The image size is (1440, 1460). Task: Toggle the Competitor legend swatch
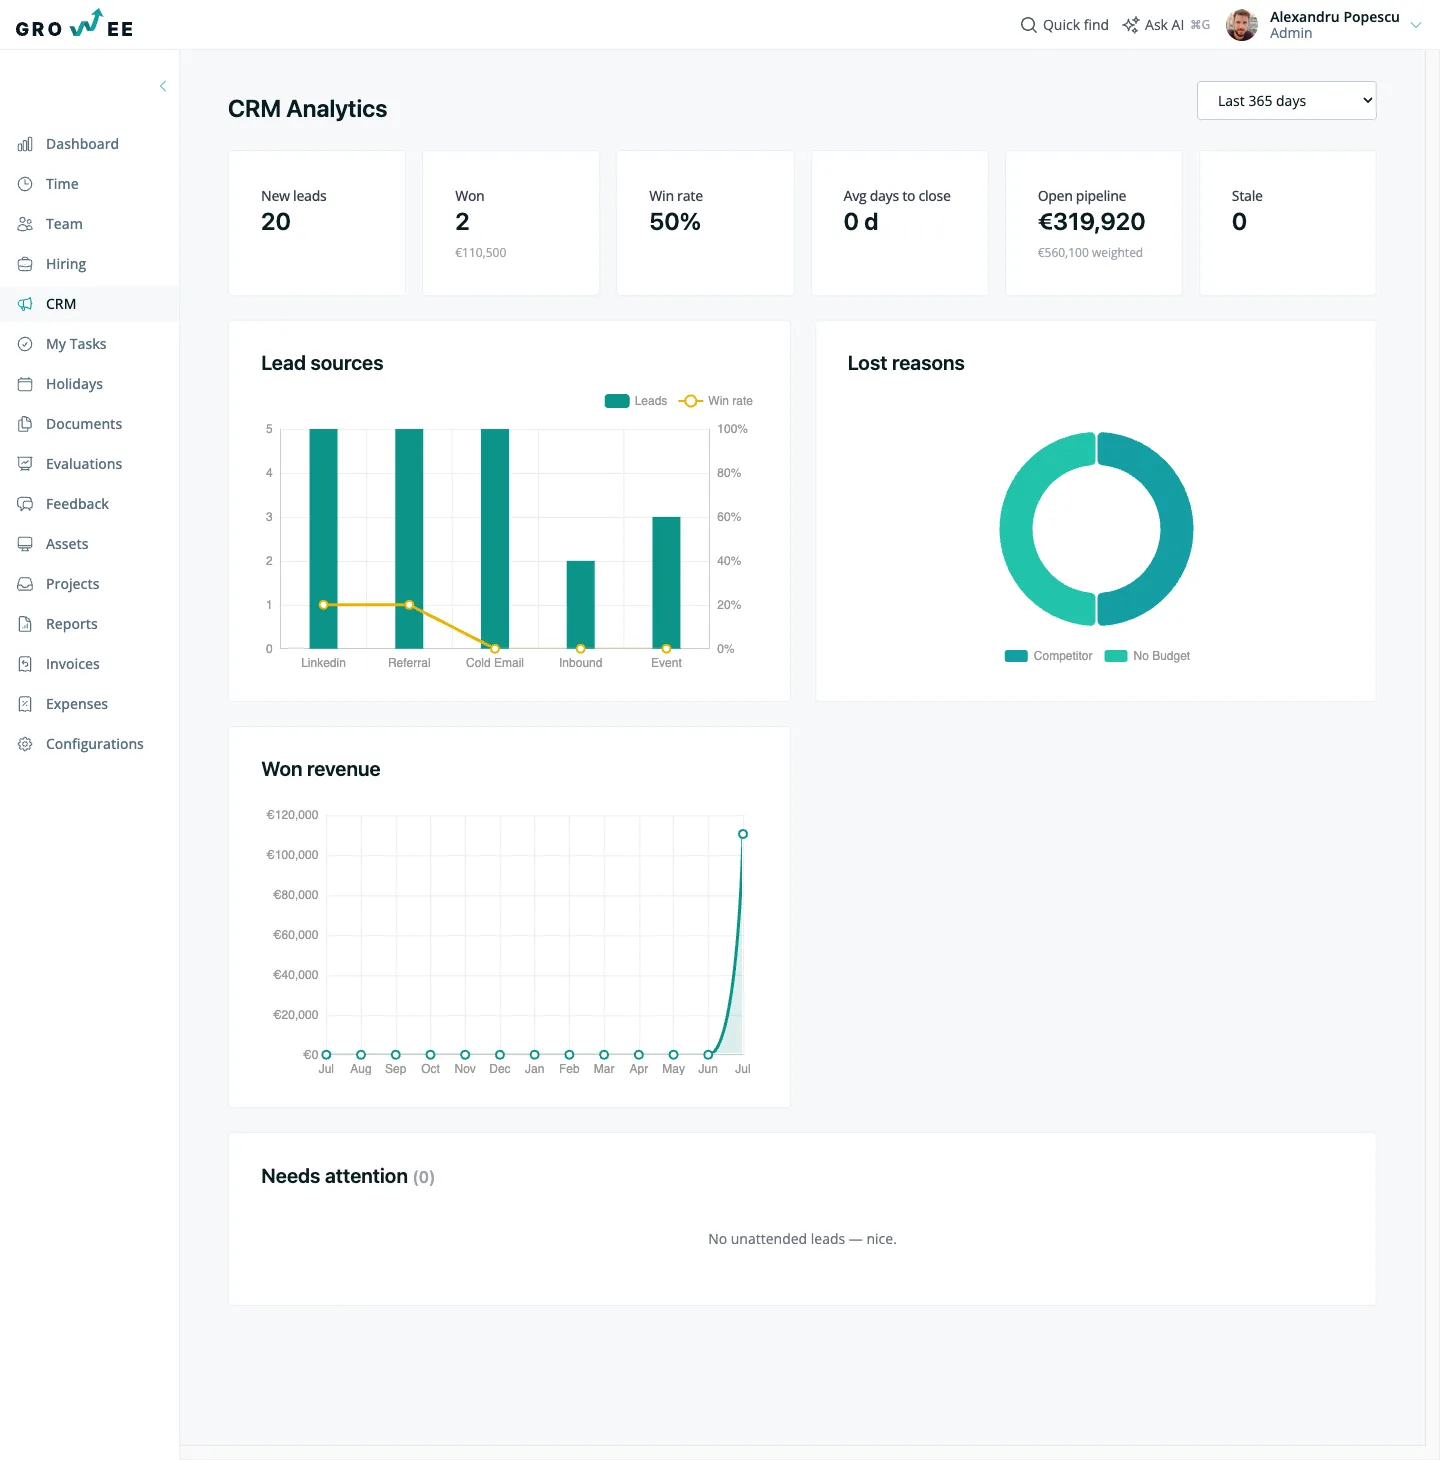click(1016, 656)
